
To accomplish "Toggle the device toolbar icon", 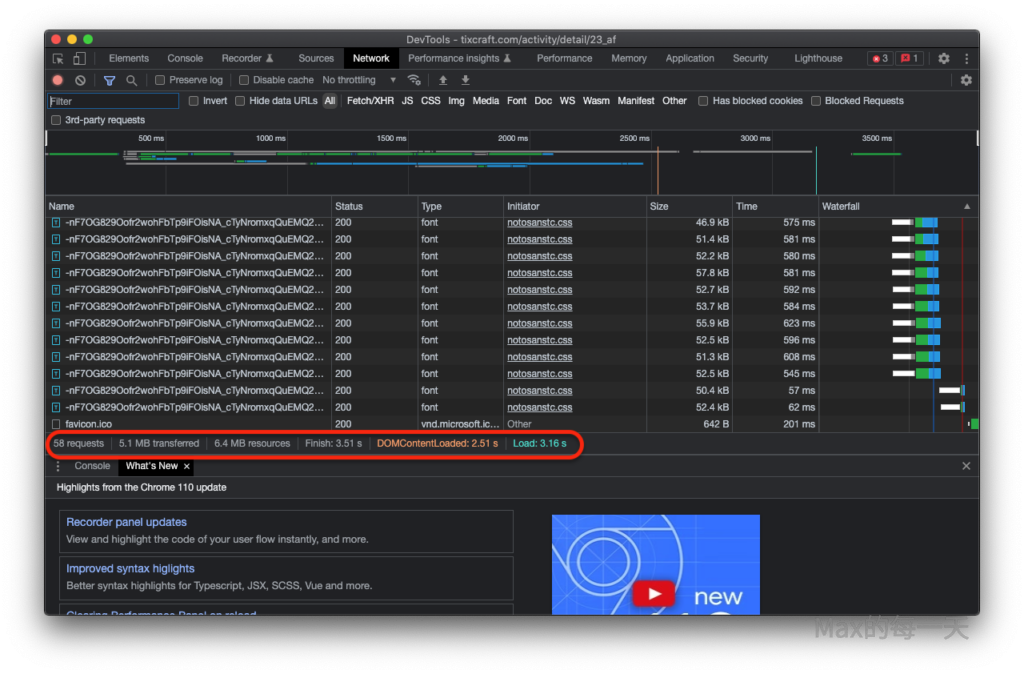I will pyautogui.click(x=79, y=59).
